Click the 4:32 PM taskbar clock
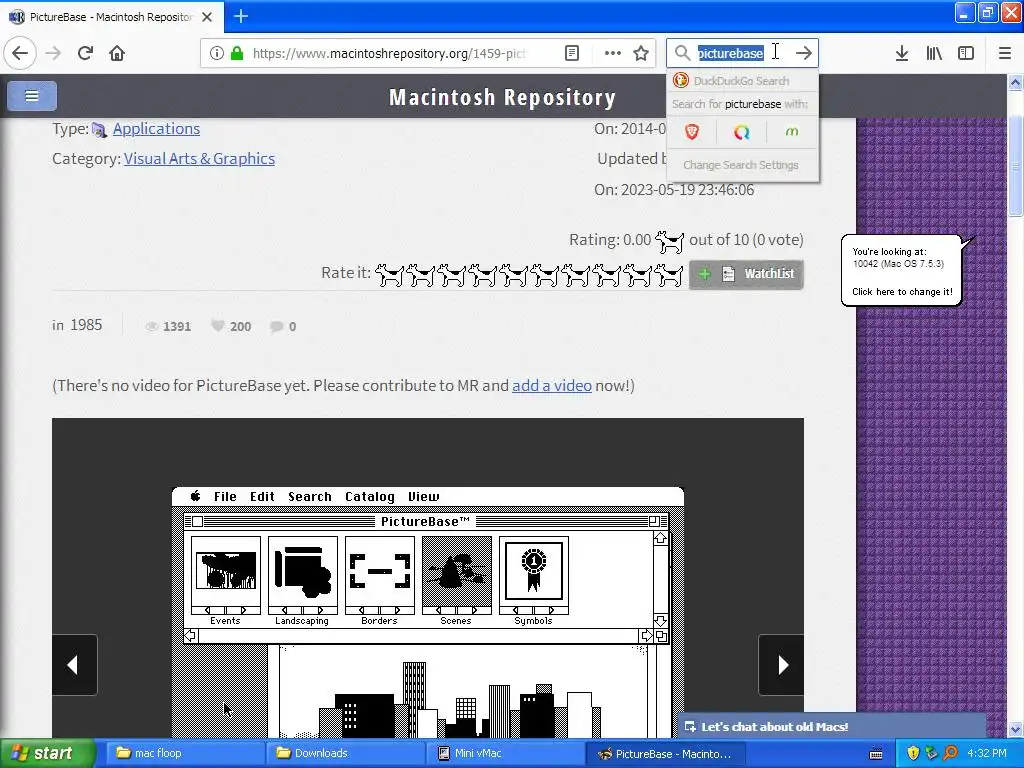Screen dimensions: 1024x768 pyautogui.click(x=987, y=753)
